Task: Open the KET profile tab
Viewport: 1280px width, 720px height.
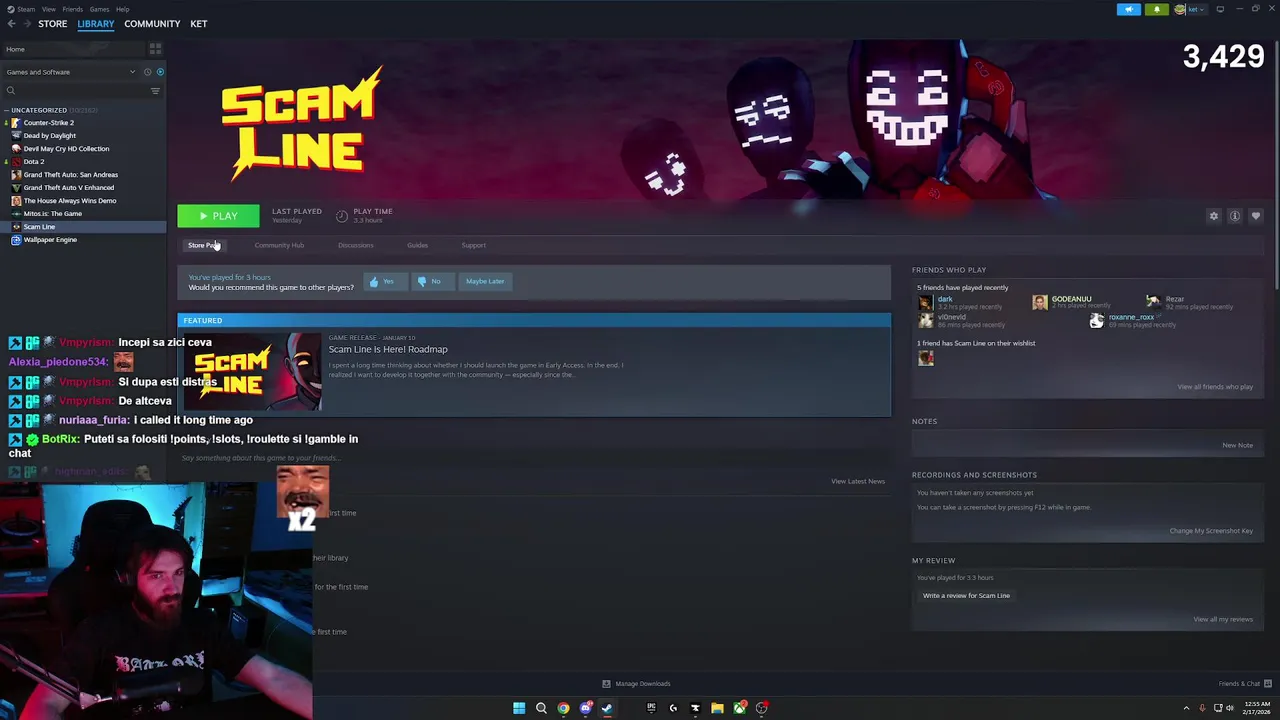Action: pos(198,24)
